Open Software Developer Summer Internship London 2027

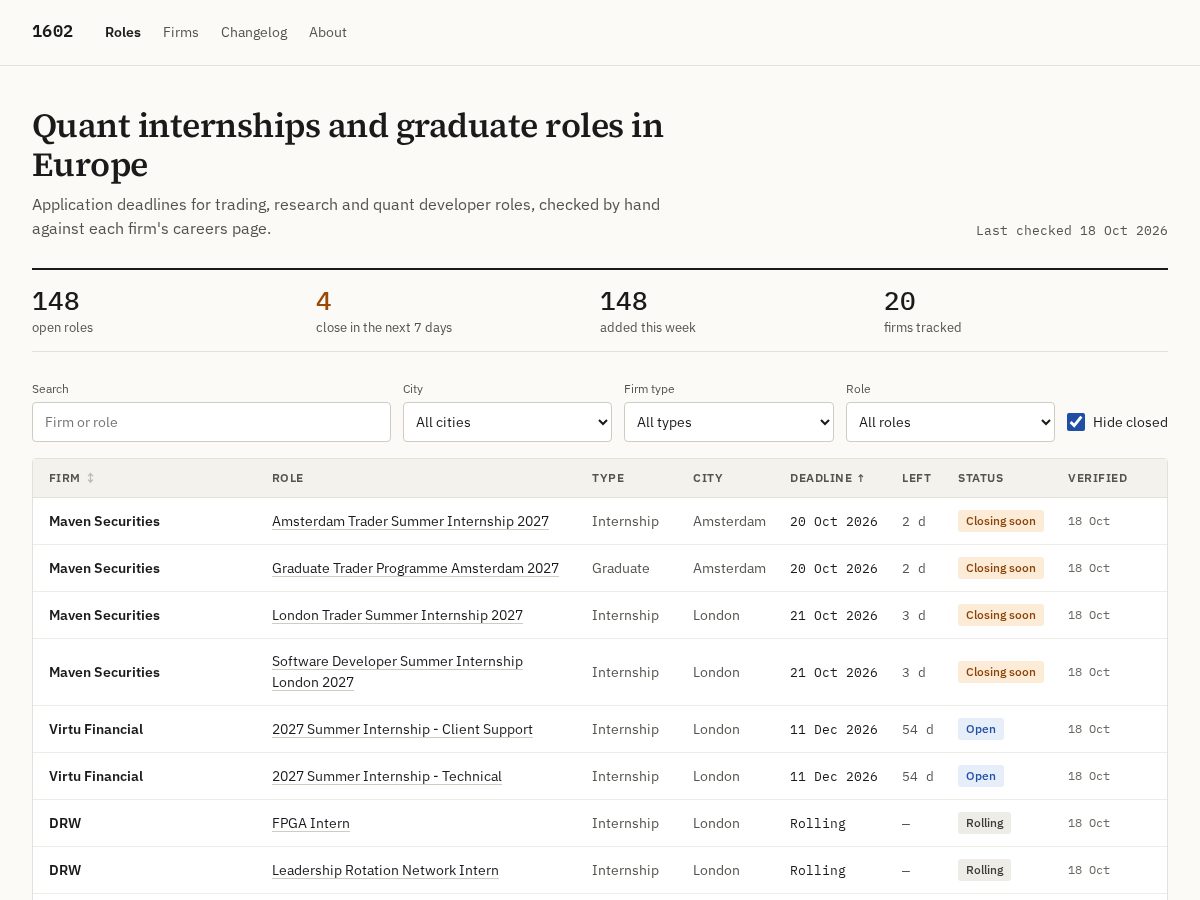[397, 672]
